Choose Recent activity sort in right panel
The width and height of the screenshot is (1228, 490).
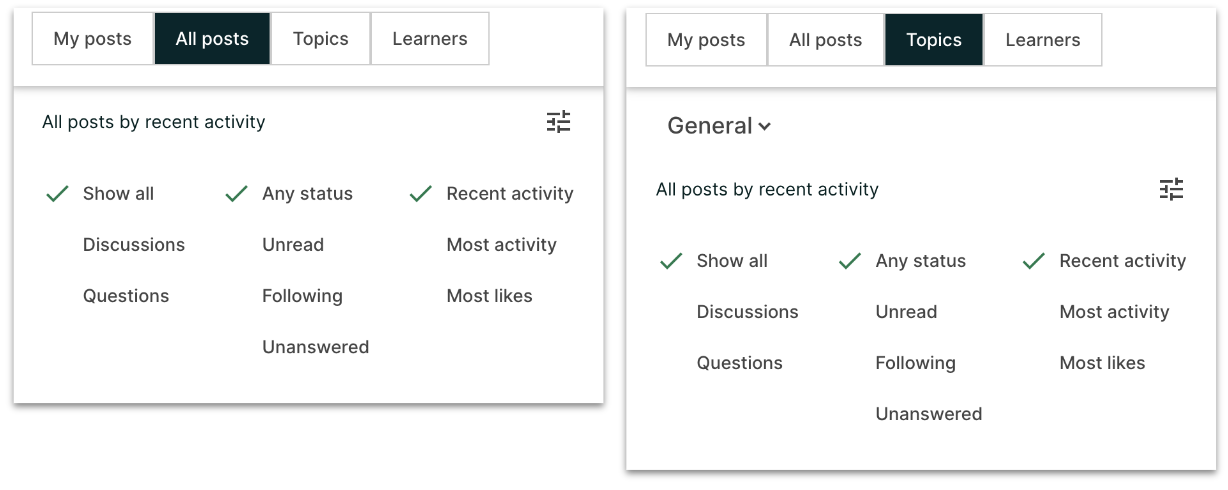1123,261
